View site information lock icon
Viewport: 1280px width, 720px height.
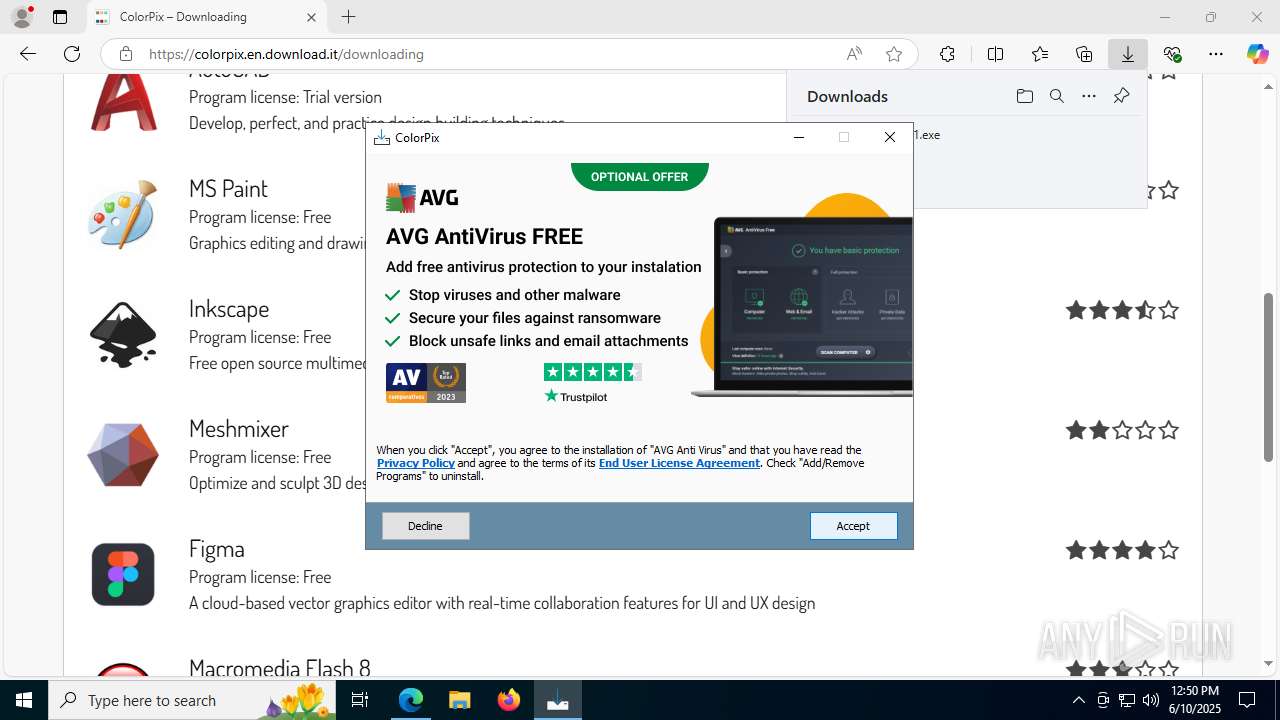[125, 54]
